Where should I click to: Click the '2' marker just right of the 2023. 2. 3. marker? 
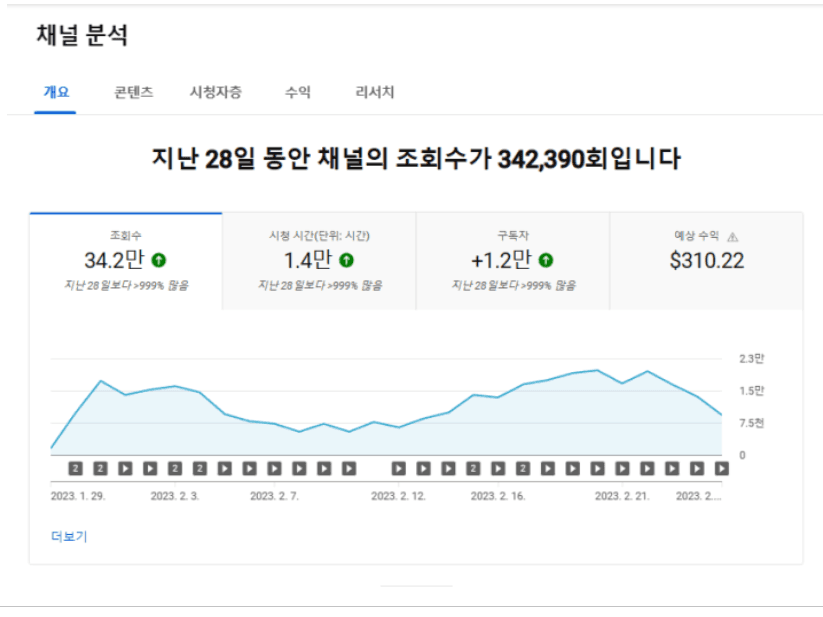(x=199, y=469)
